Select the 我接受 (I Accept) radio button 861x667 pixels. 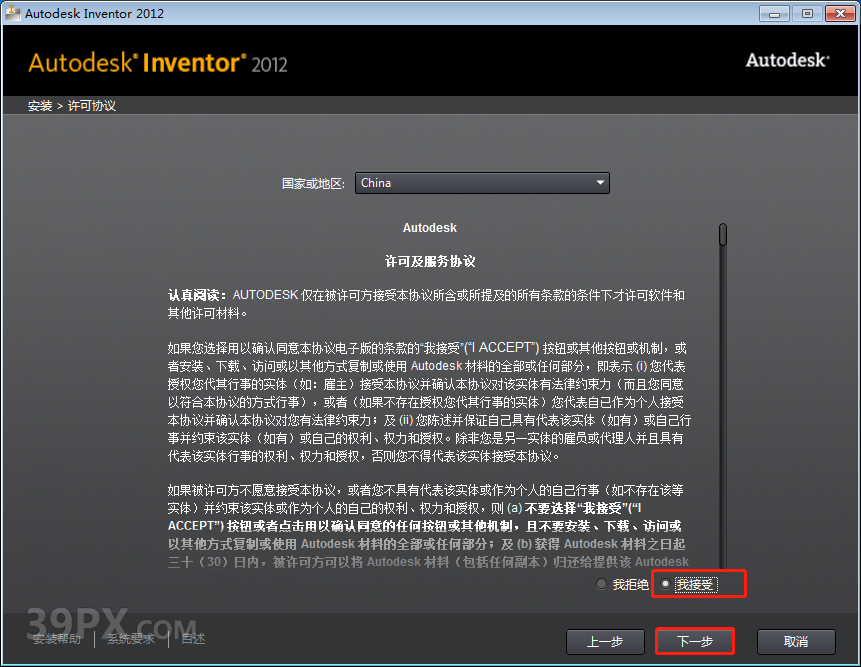point(666,584)
